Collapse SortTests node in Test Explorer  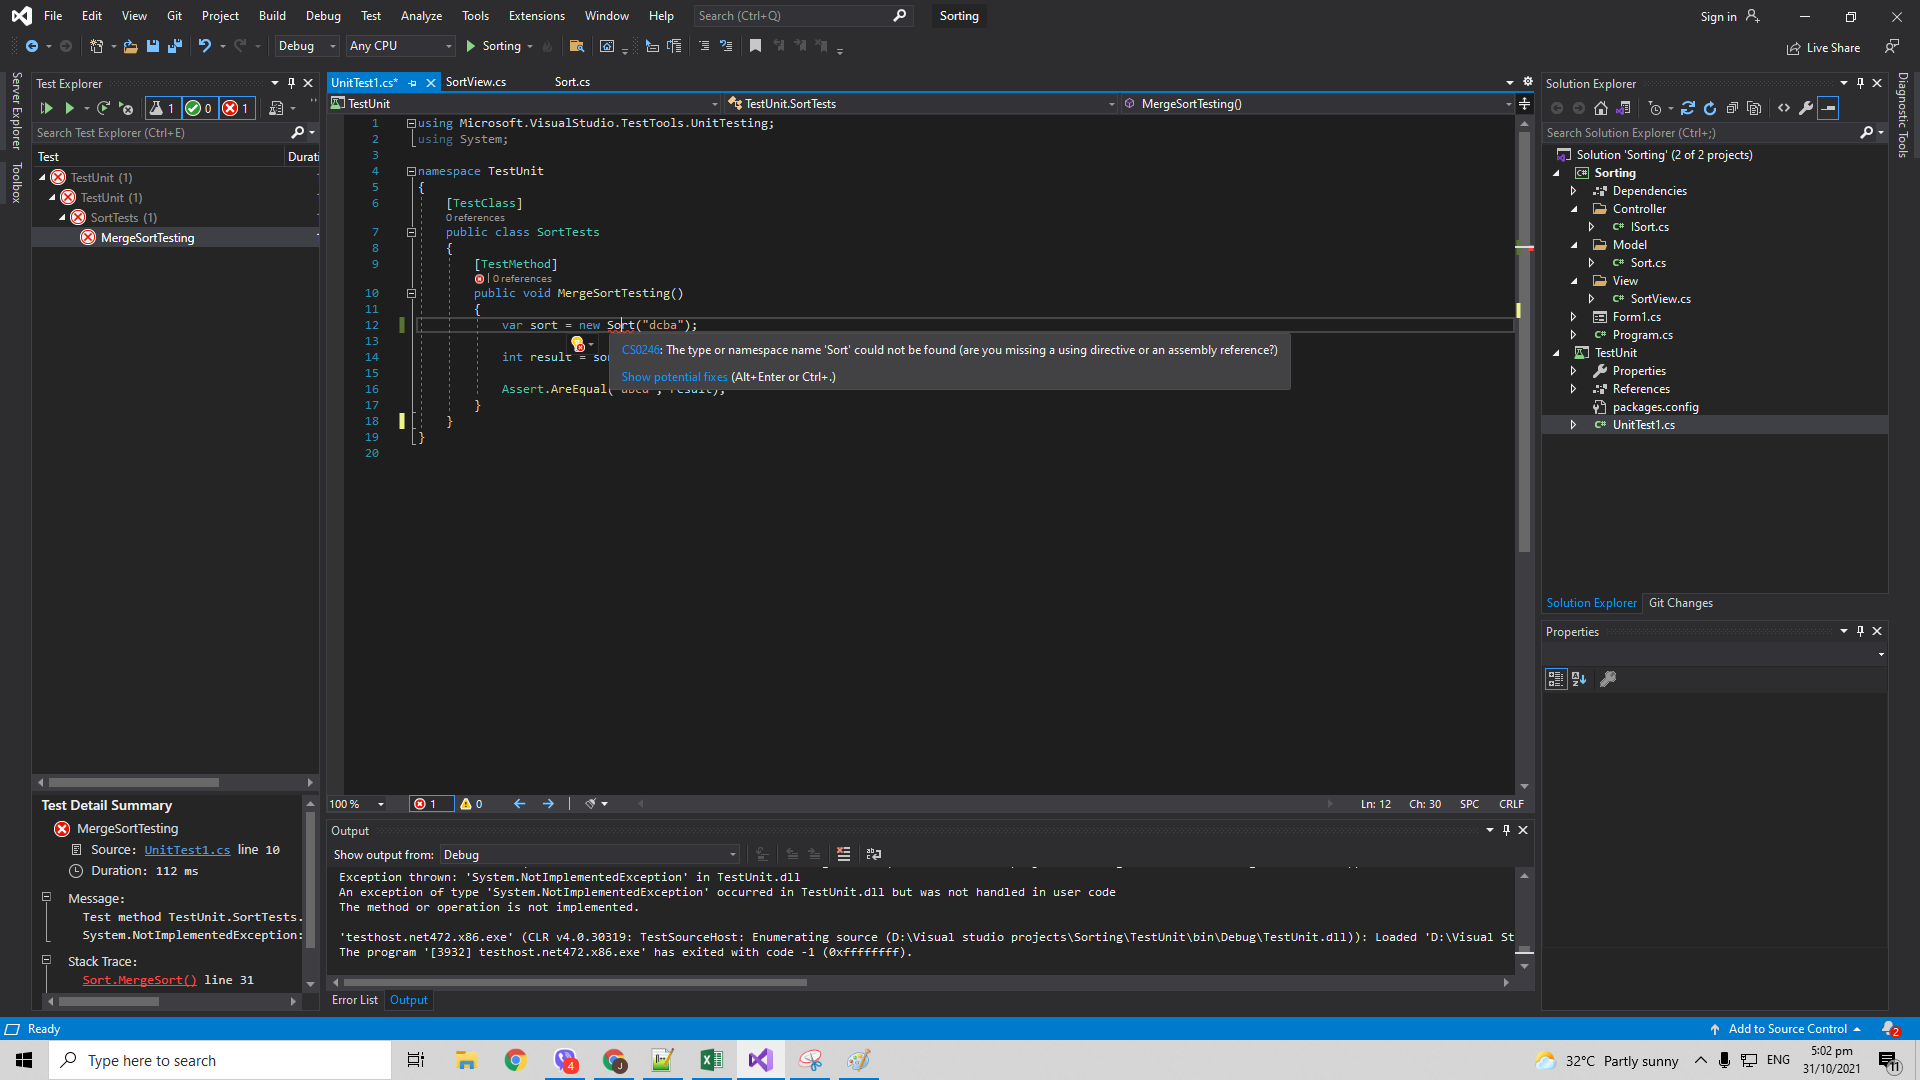point(62,217)
